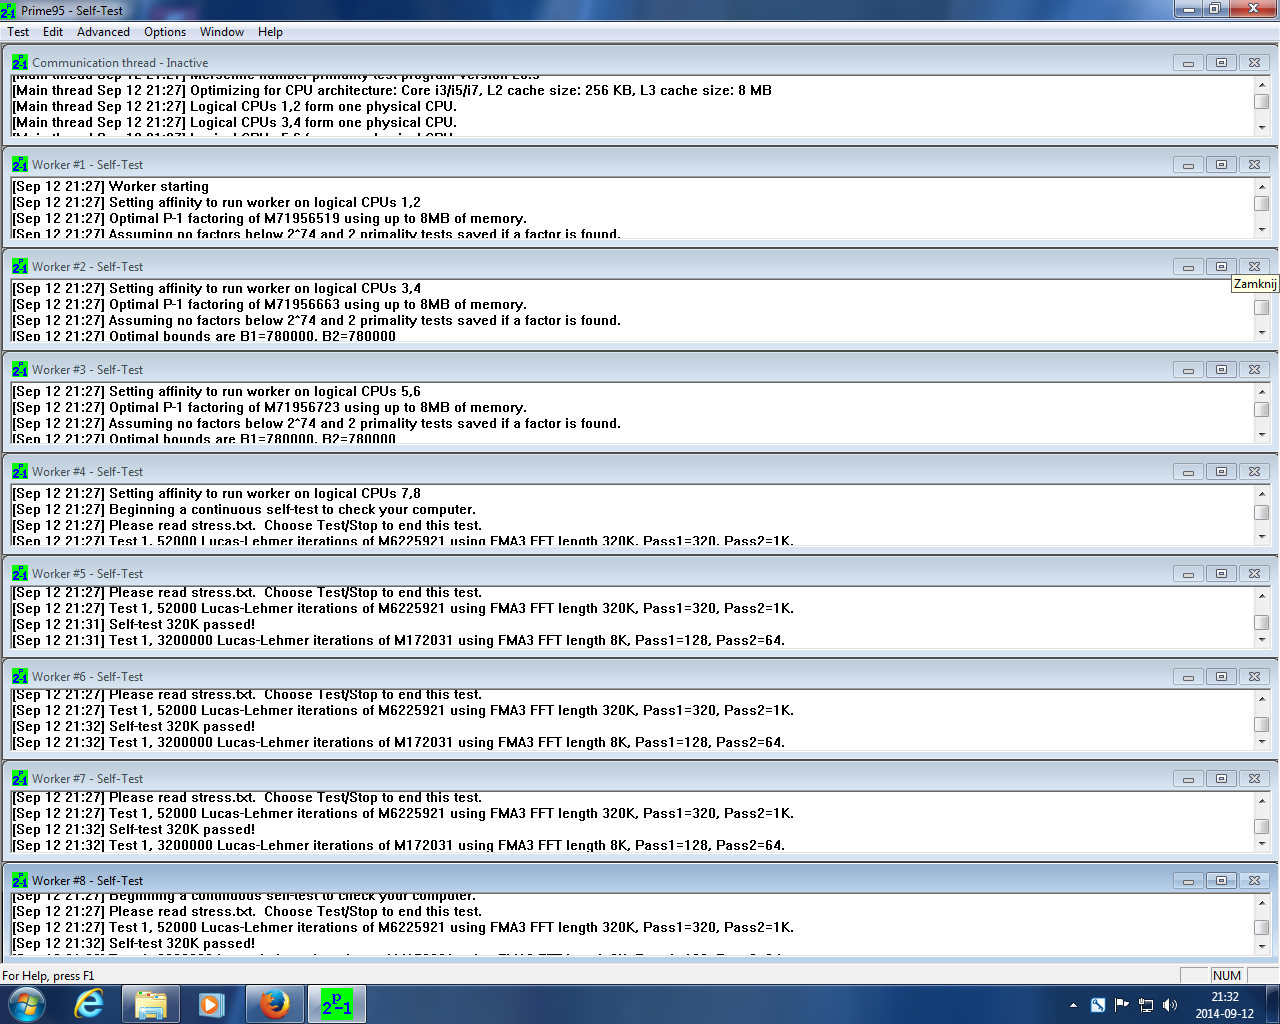Click scroll-down arrow in Communication thread window
This screenshot has width=1280, height=1024.
(x=1262, y=128)
